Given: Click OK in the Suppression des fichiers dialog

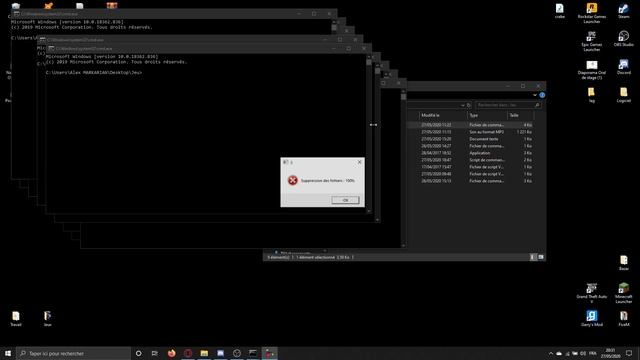Looking at the screenshot, I should (345, 200).
